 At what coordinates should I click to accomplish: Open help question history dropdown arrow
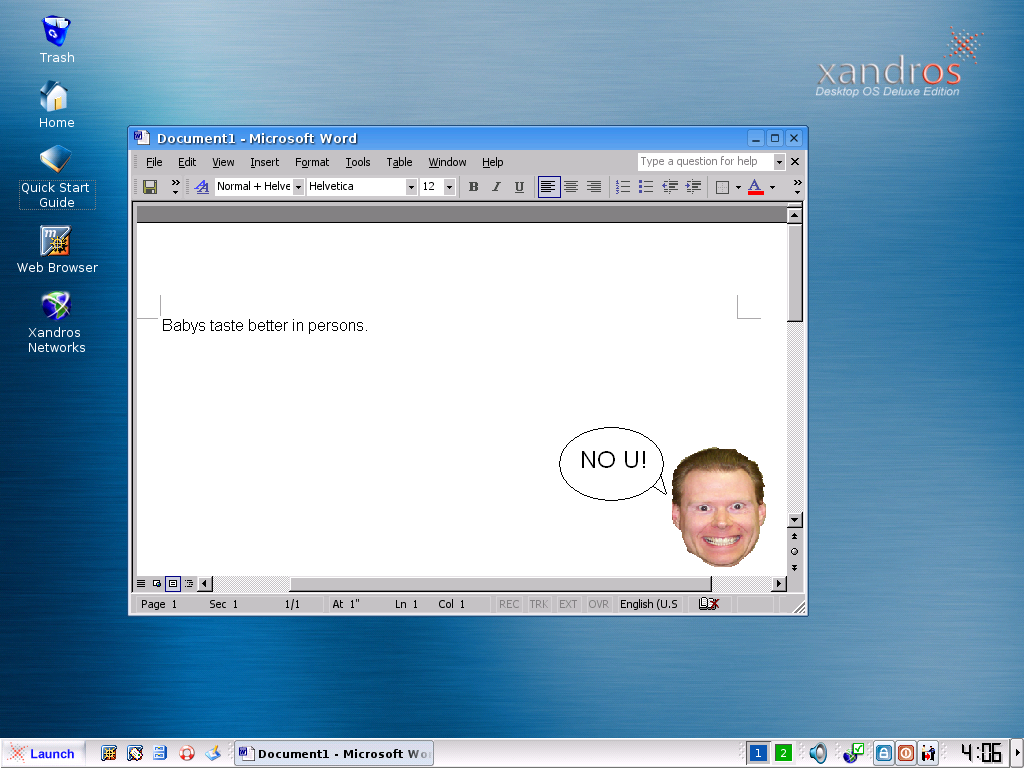tap(778, 161)
